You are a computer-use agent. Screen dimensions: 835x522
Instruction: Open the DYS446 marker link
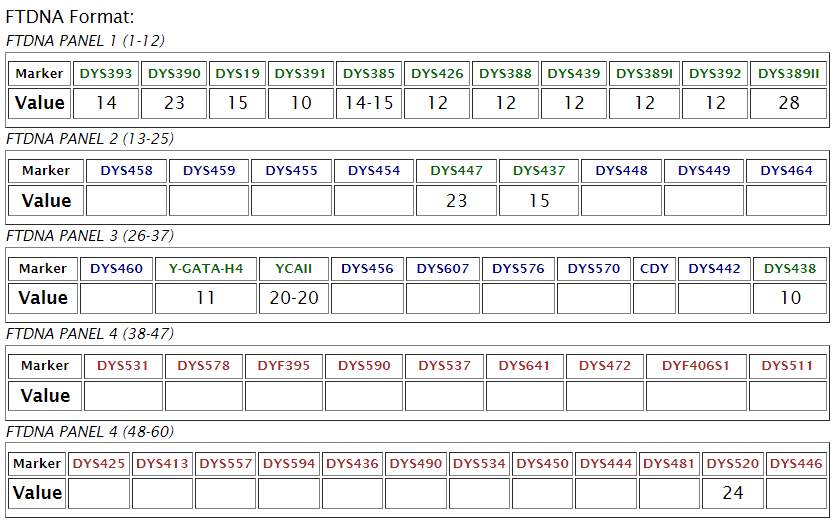(797, 464)
